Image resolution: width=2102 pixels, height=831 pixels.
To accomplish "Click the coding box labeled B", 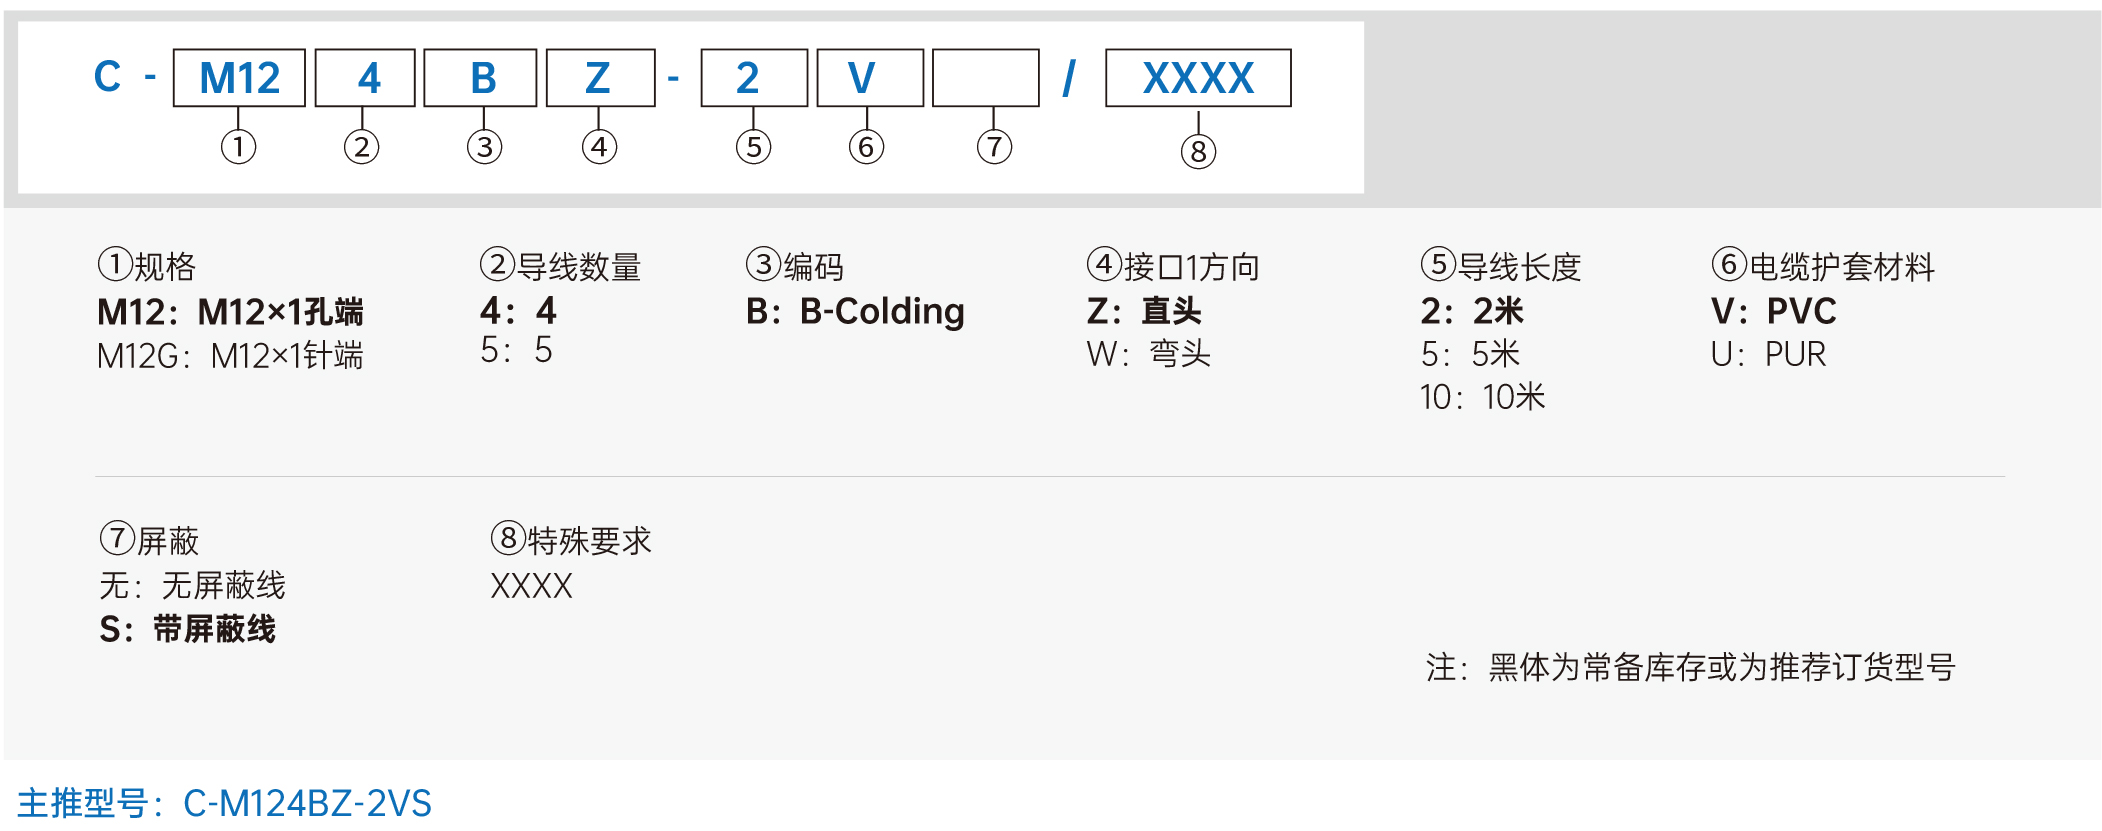I will tap(481, 78).
